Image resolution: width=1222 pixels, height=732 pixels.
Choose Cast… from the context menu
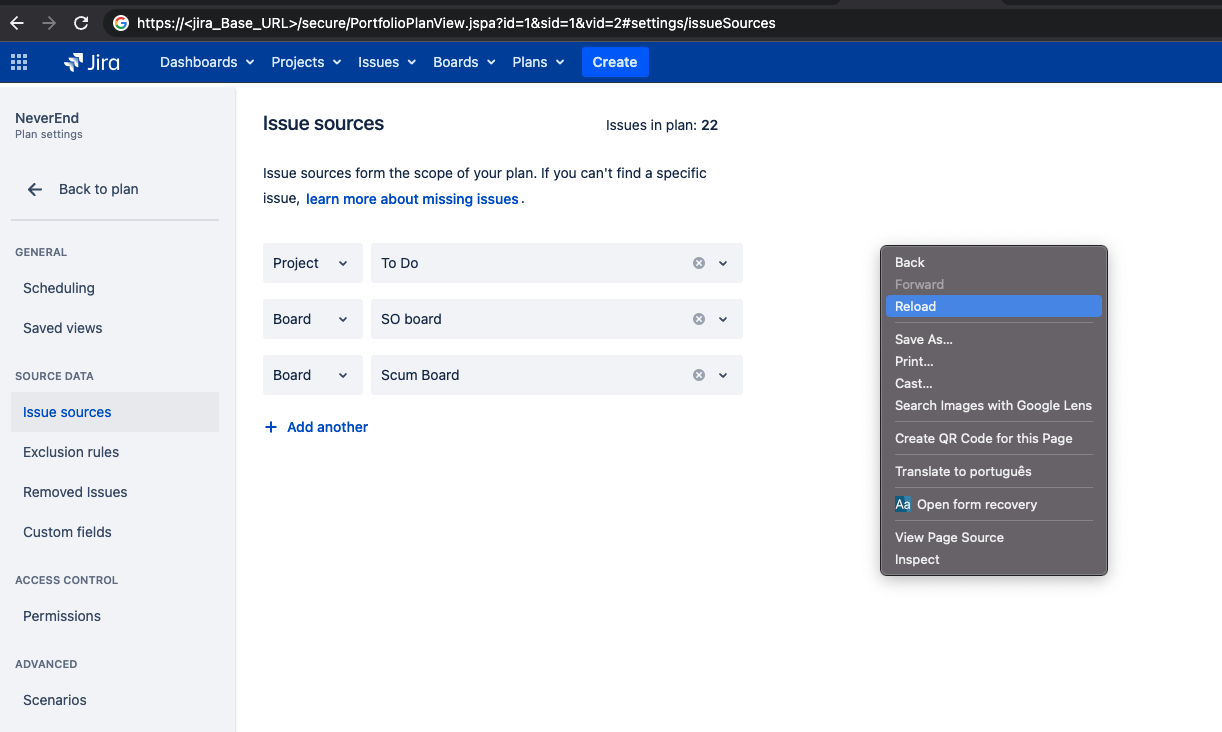[994, 383]
